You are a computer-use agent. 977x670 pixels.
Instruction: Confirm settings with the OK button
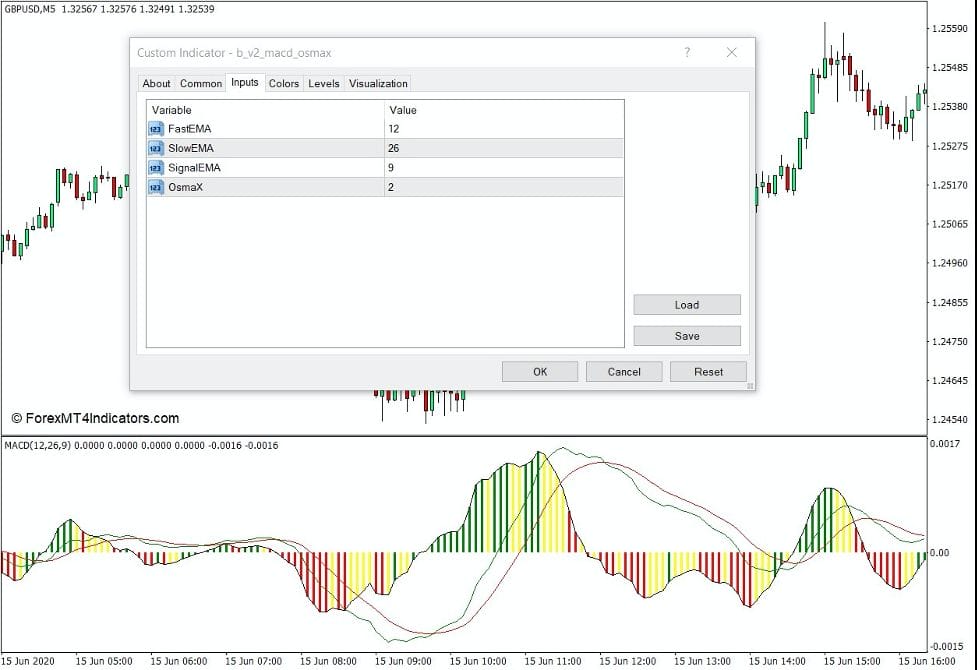click(x=539, y=371)
